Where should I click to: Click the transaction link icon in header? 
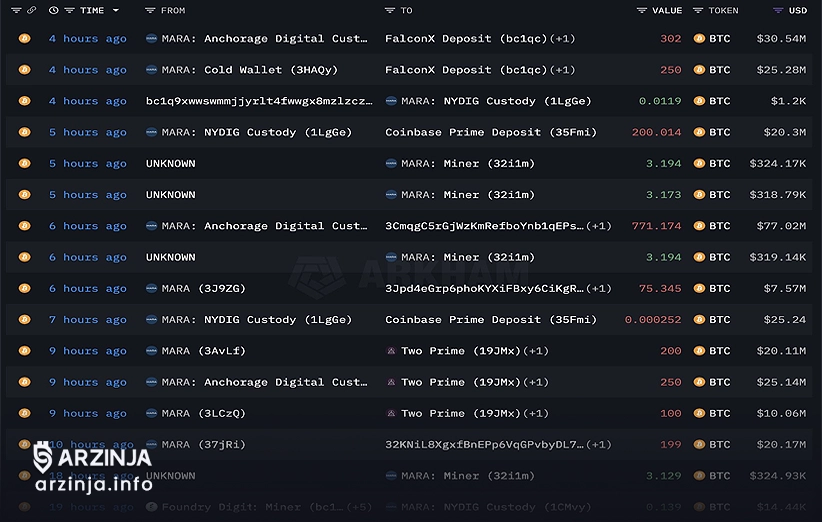(32, 10)
